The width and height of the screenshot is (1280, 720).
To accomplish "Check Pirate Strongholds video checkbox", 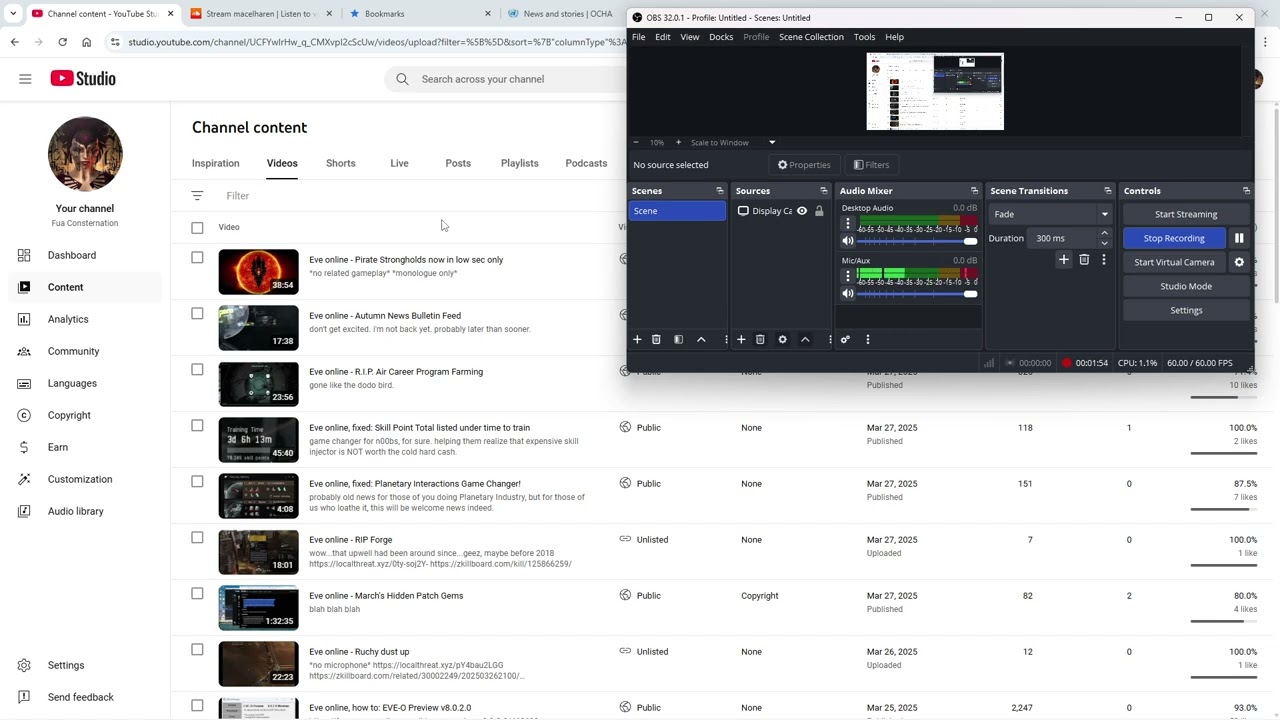I will 197,258.
